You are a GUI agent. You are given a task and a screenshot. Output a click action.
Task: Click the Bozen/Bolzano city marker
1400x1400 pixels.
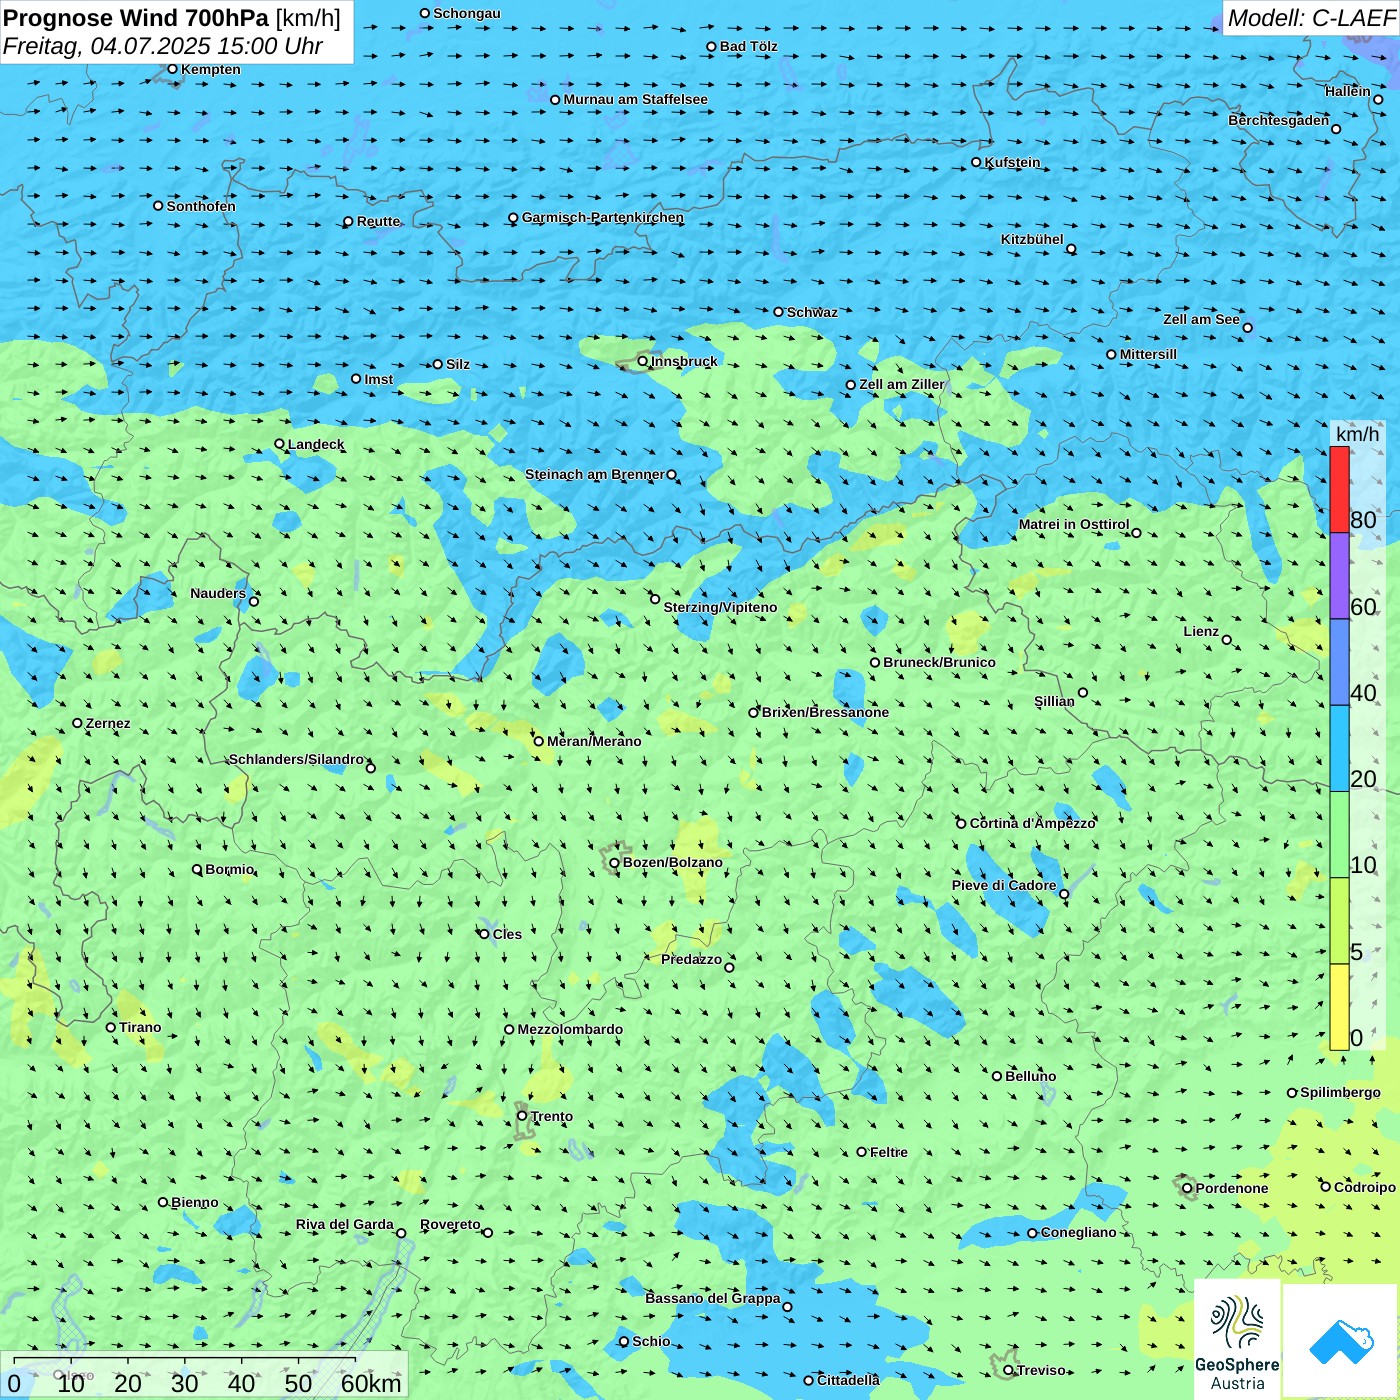[x=615, y=863]
